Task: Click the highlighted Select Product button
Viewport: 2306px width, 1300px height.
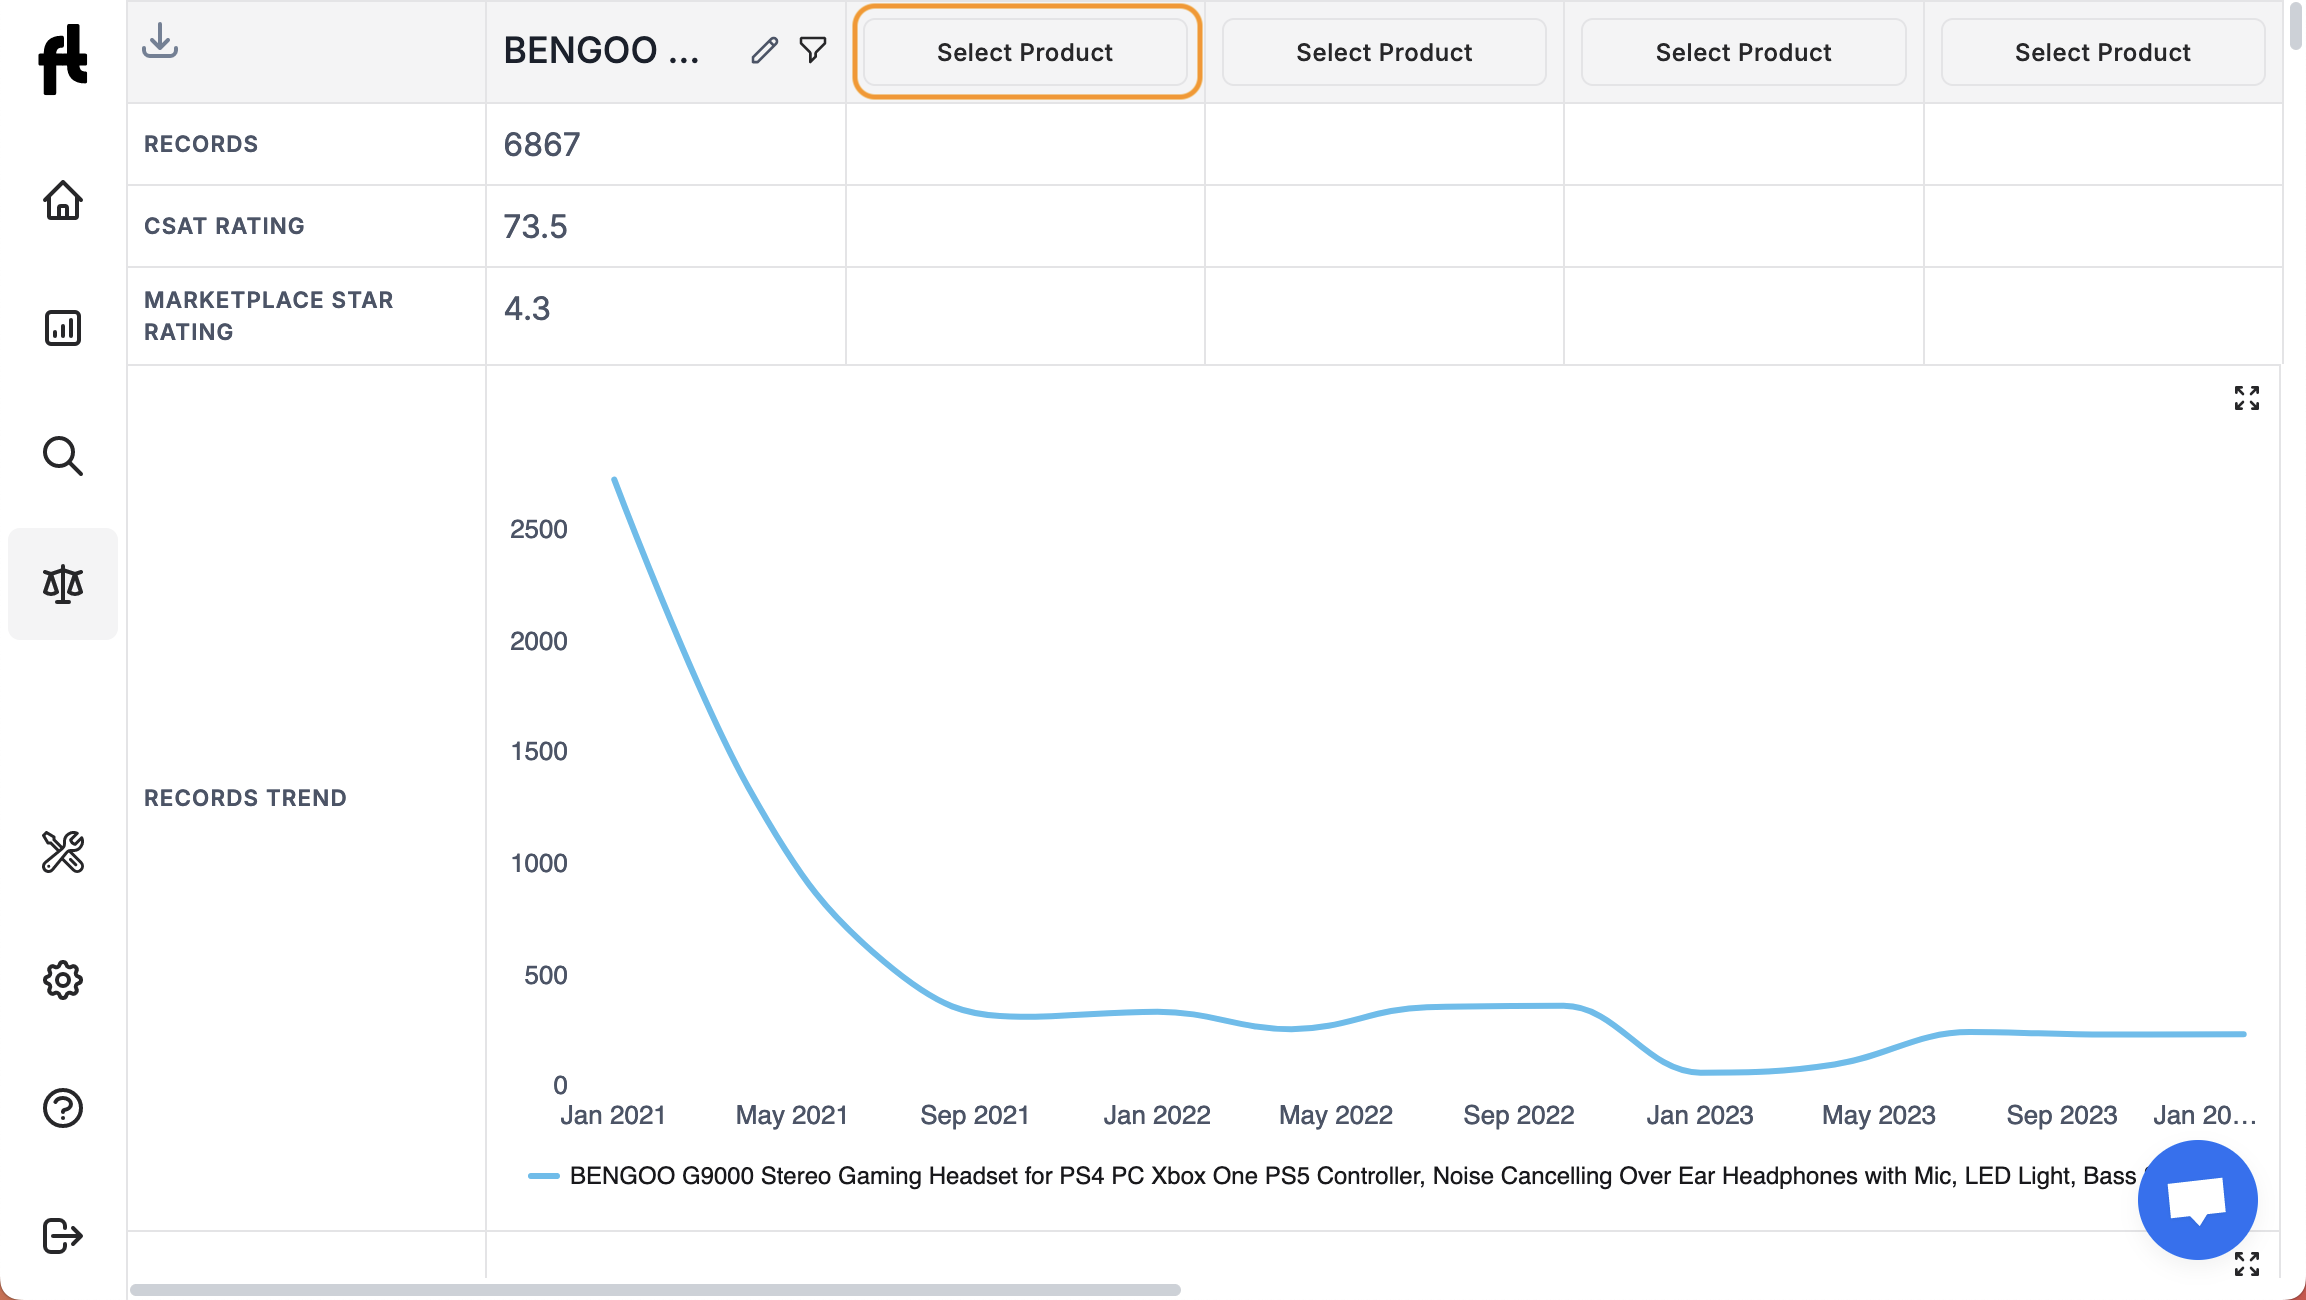Action: (x=1025, y=52)
